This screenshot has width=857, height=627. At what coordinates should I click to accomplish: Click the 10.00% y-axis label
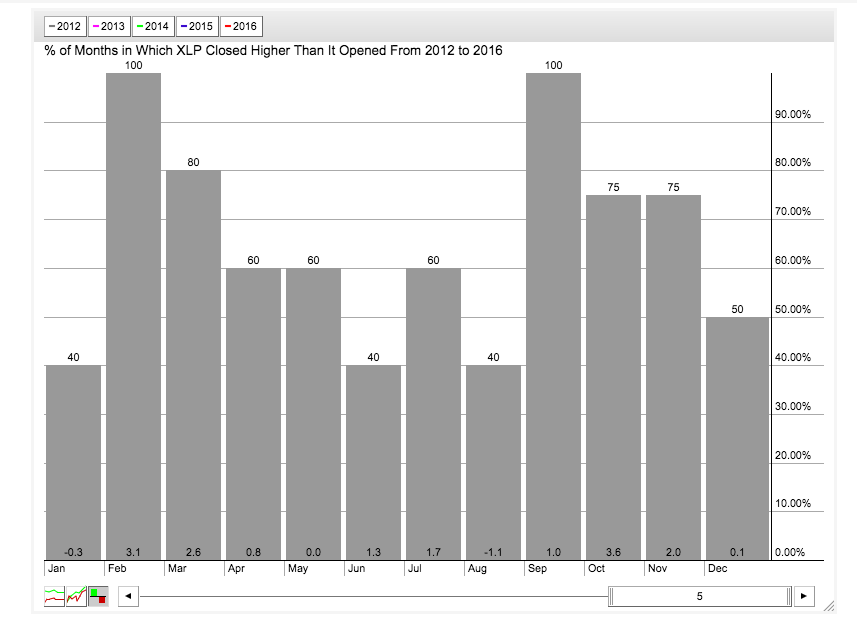pyautogui.click(x=793, y=503)
